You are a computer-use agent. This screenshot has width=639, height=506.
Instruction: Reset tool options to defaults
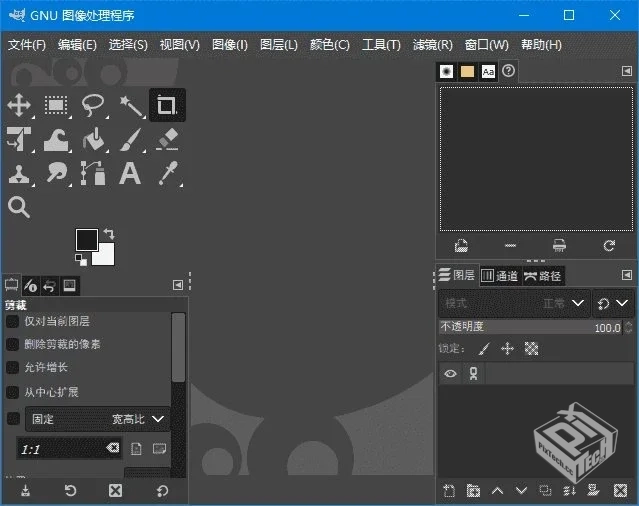click(x=162, y=491)
